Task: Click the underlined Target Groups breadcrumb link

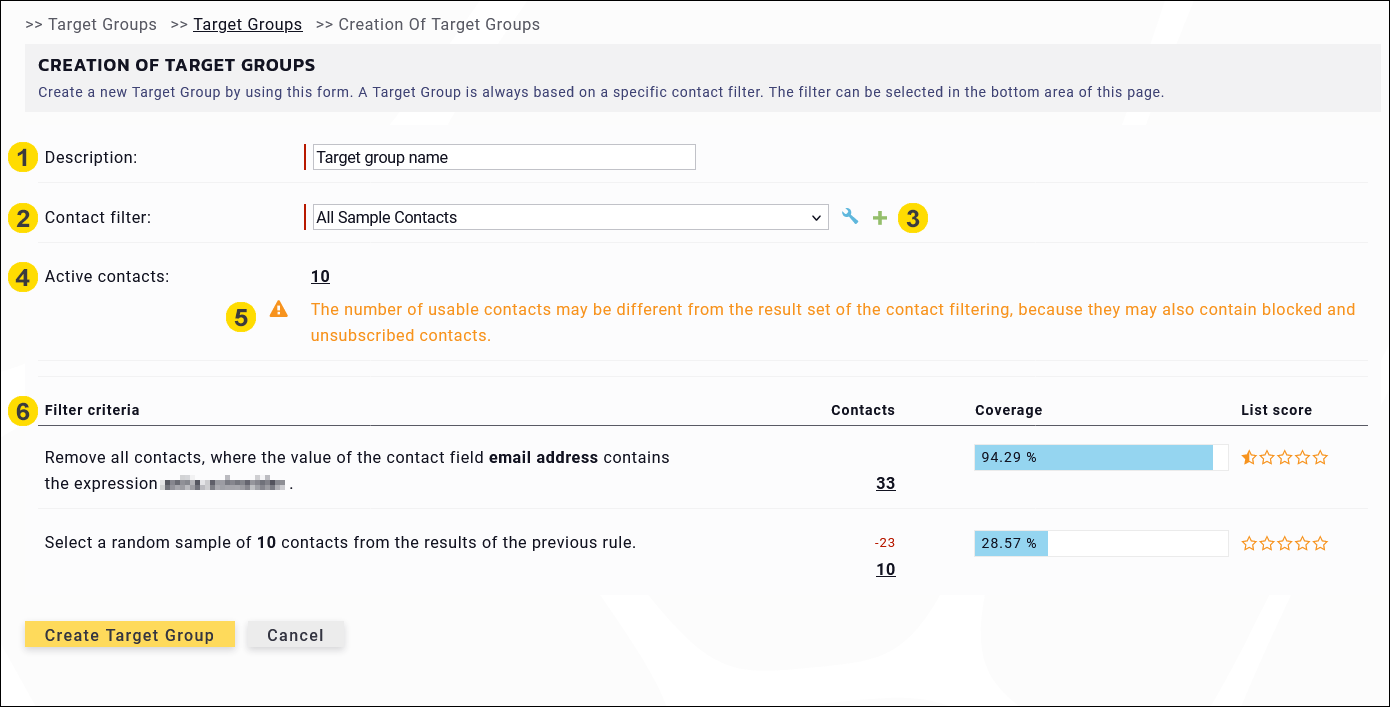Action: coord(248,24)
